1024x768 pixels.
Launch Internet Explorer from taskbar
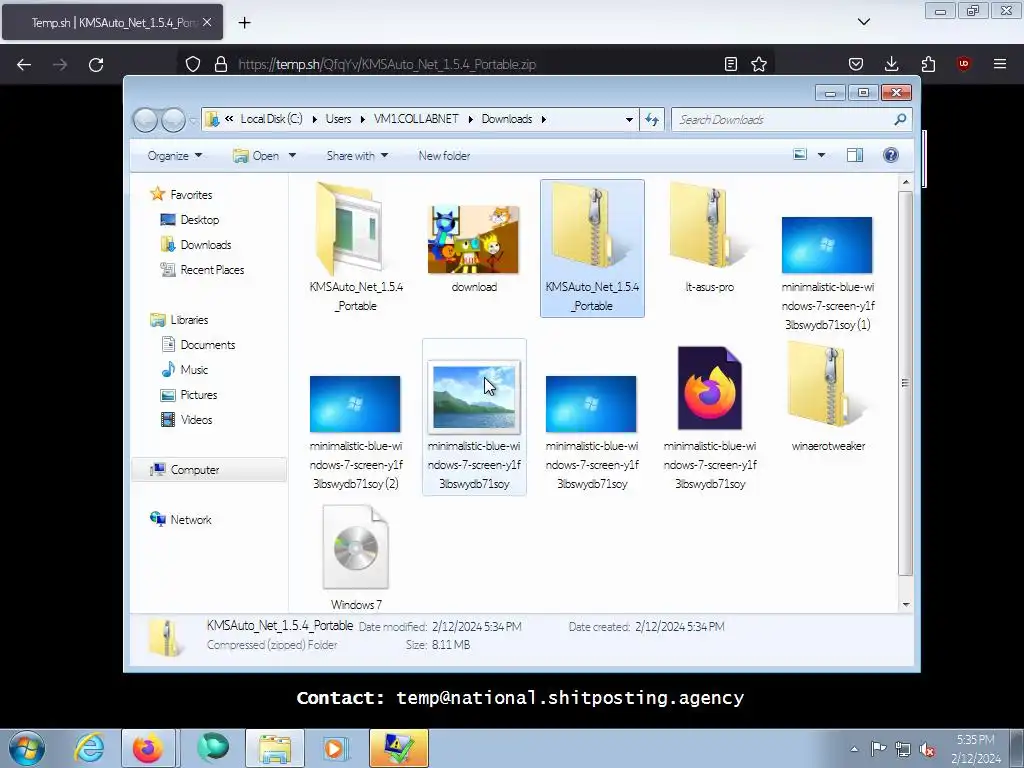[x=89, y=748]
